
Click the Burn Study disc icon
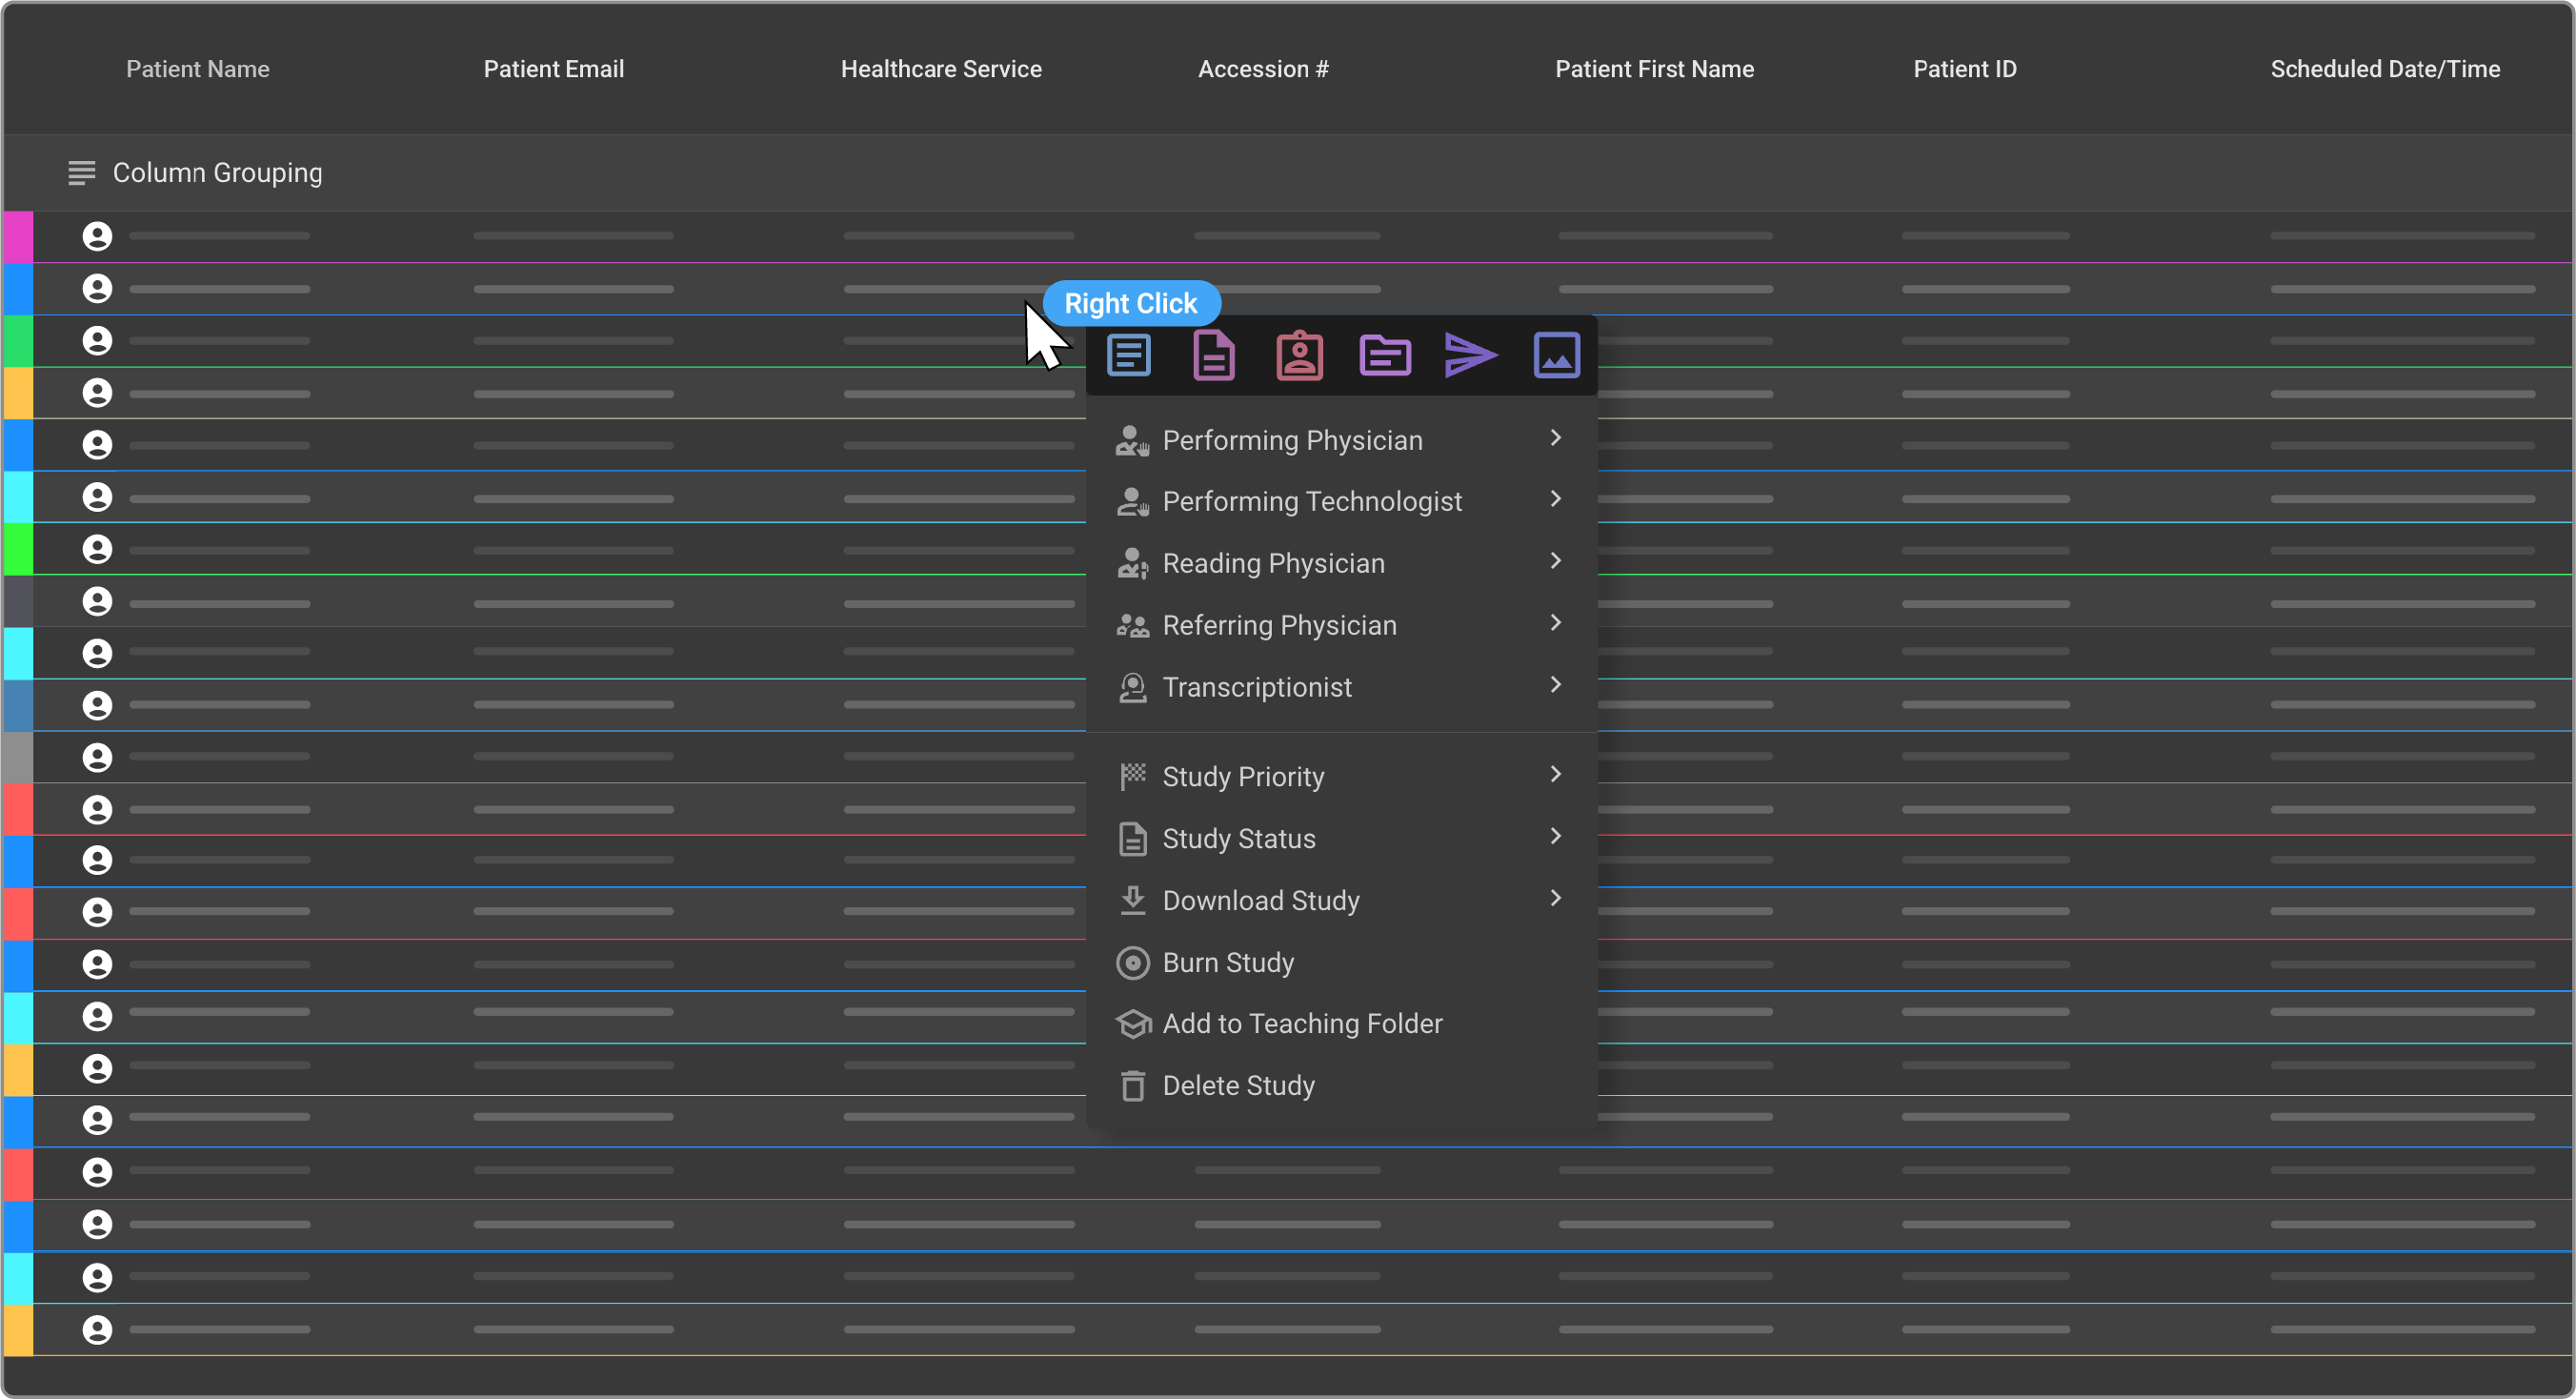[1132, 963]
